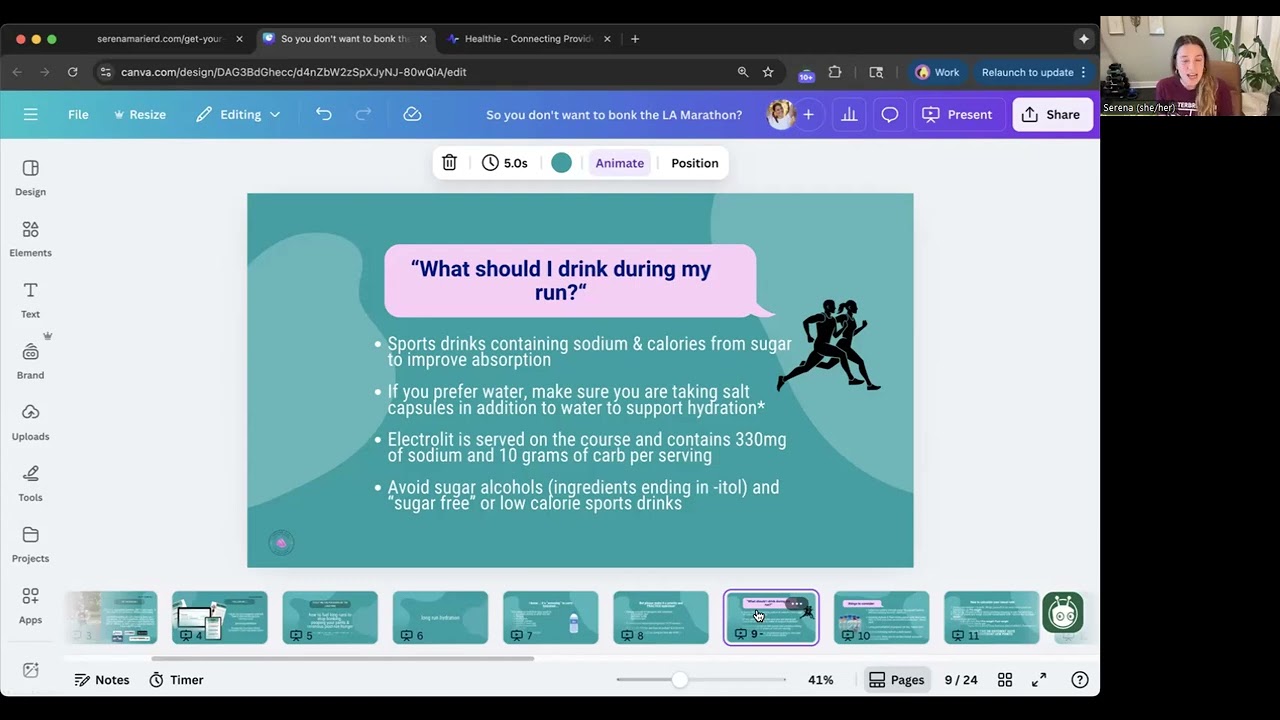Select page 5 thumbnail
This screenshot has width=1280, height=720.
pos(330,617)
